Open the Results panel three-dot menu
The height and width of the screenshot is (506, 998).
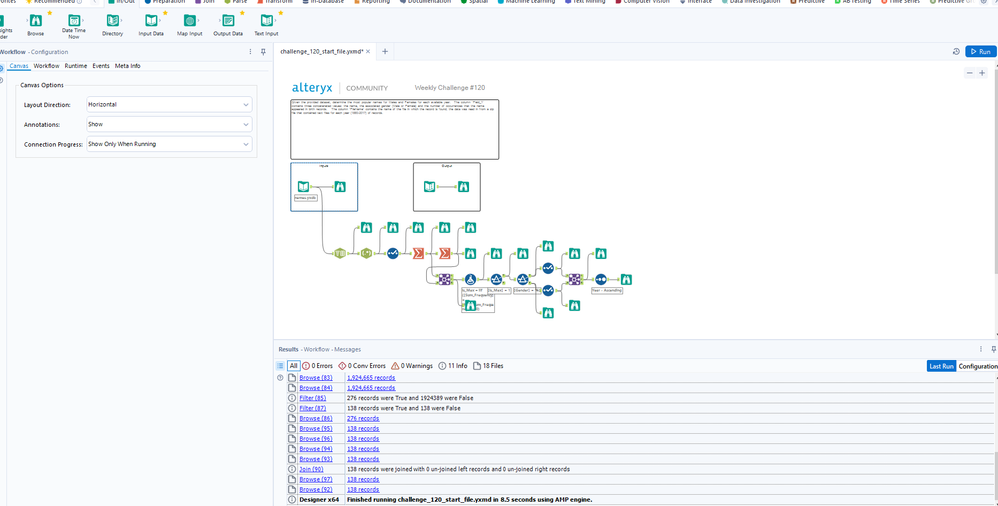click(x=981, y=349)
